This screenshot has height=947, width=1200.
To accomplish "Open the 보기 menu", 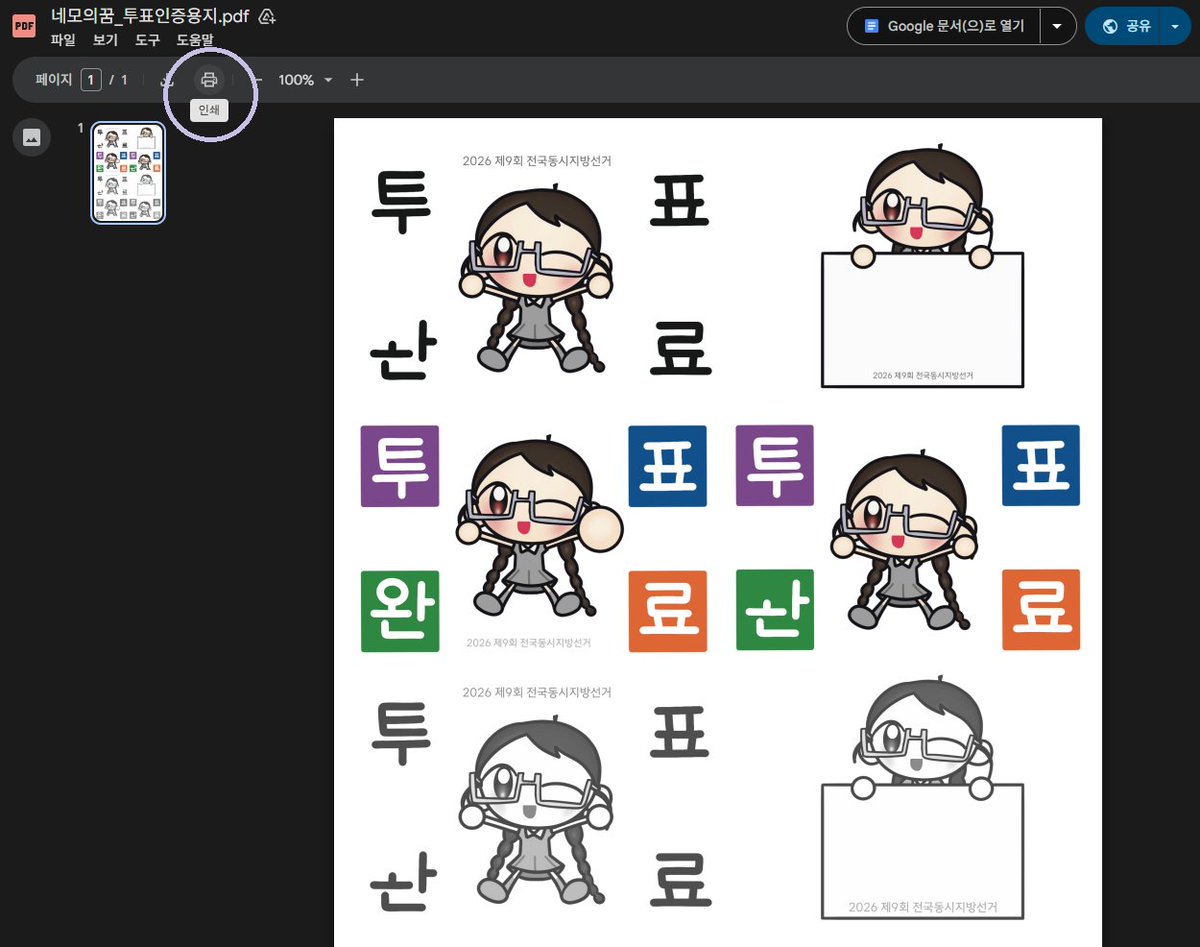I will point(105,41).
